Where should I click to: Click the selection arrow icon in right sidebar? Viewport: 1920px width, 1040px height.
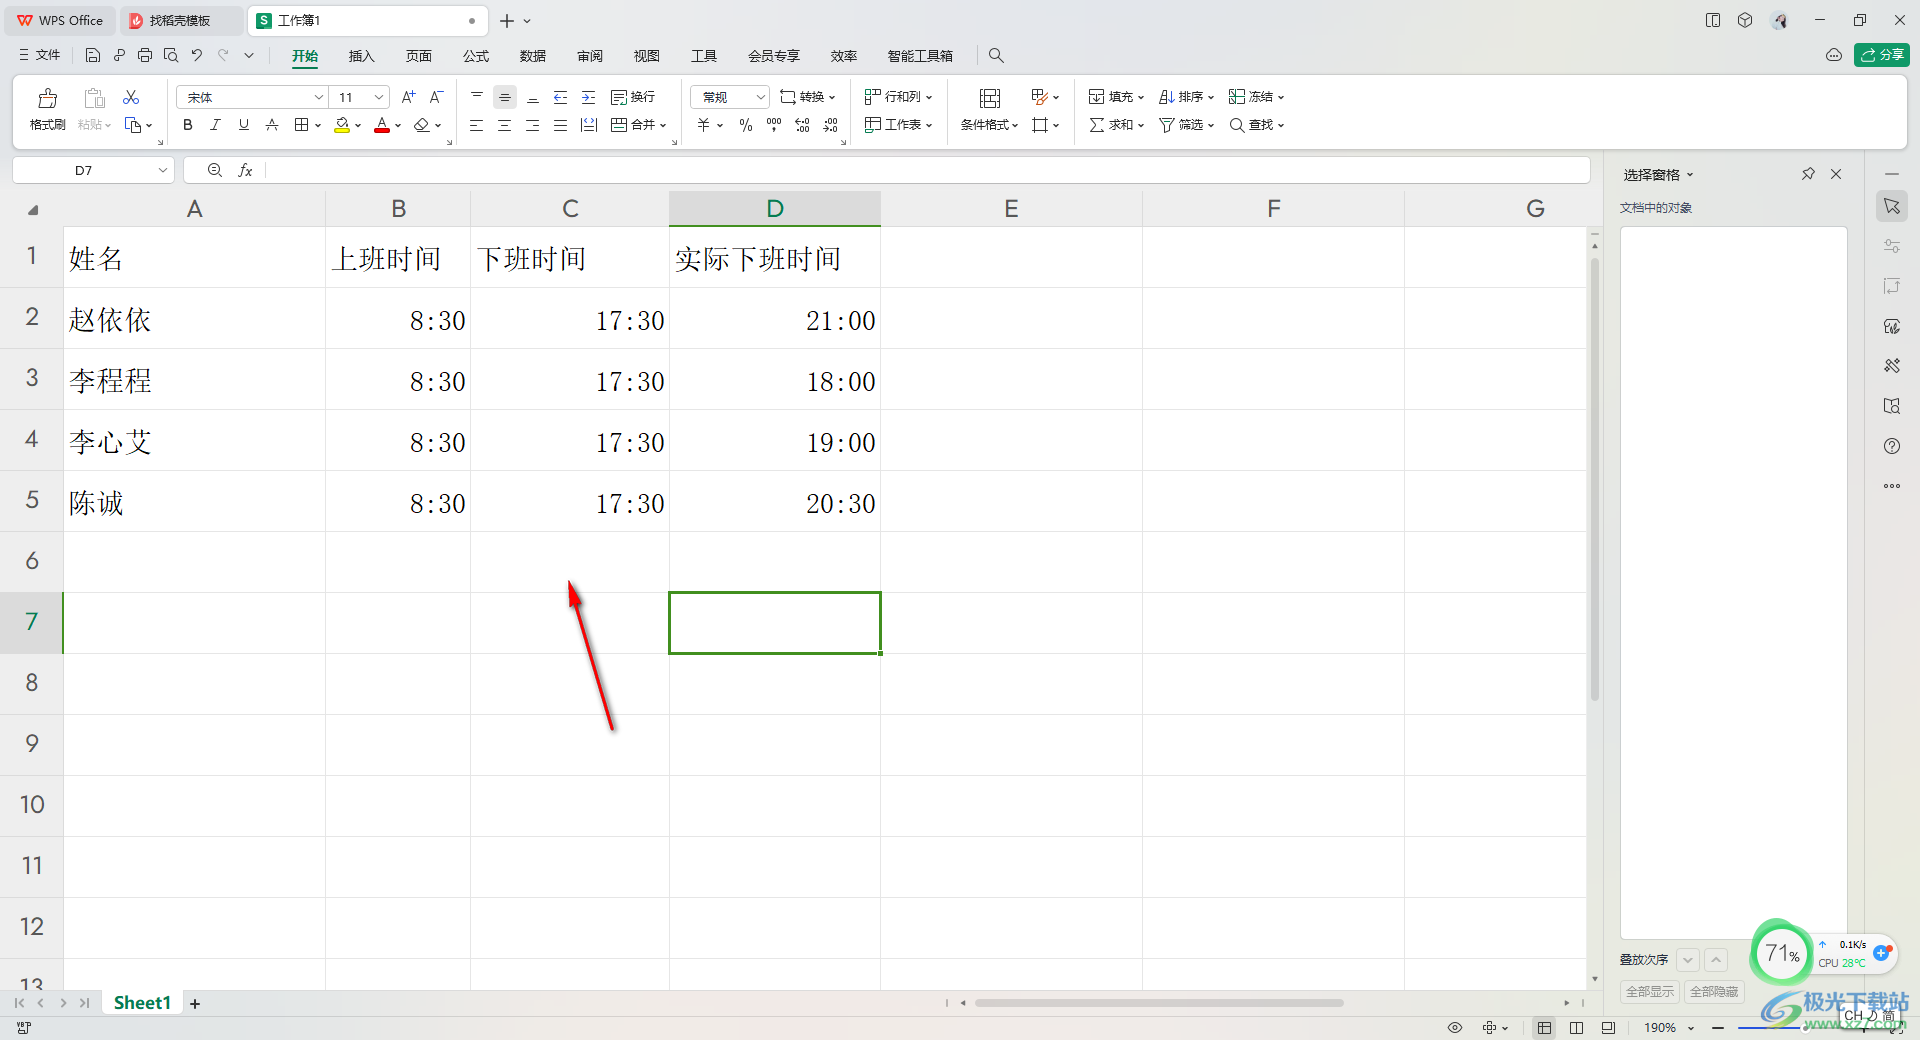(1892, 206)
